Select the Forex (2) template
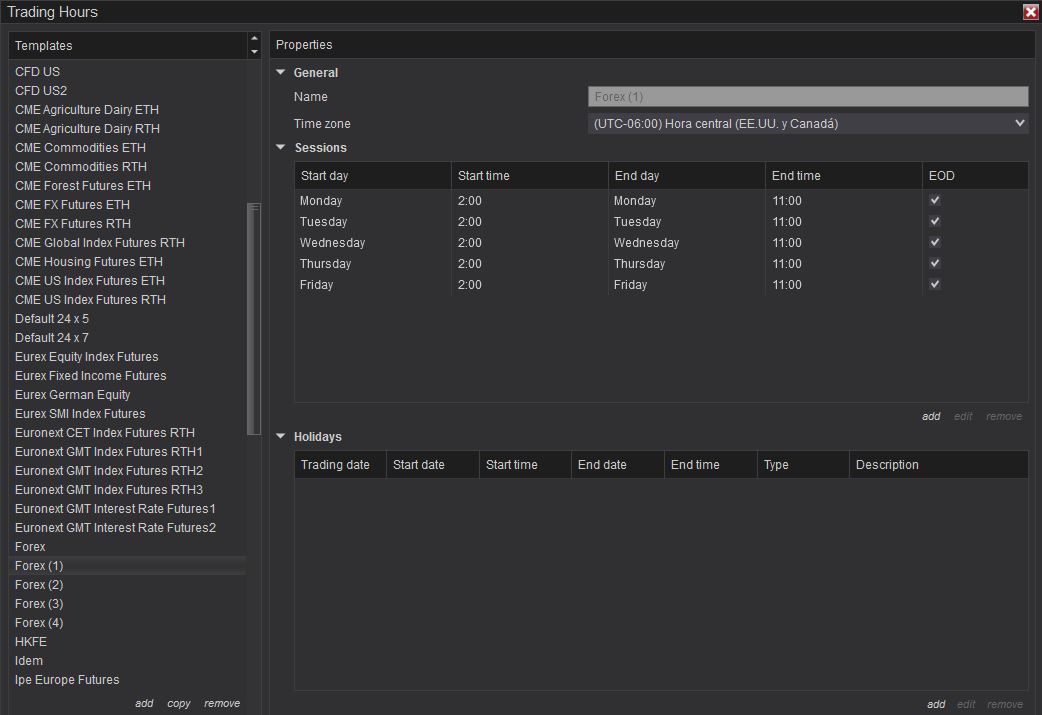This screenshot has width=1042, height=715. click(40, 585)
